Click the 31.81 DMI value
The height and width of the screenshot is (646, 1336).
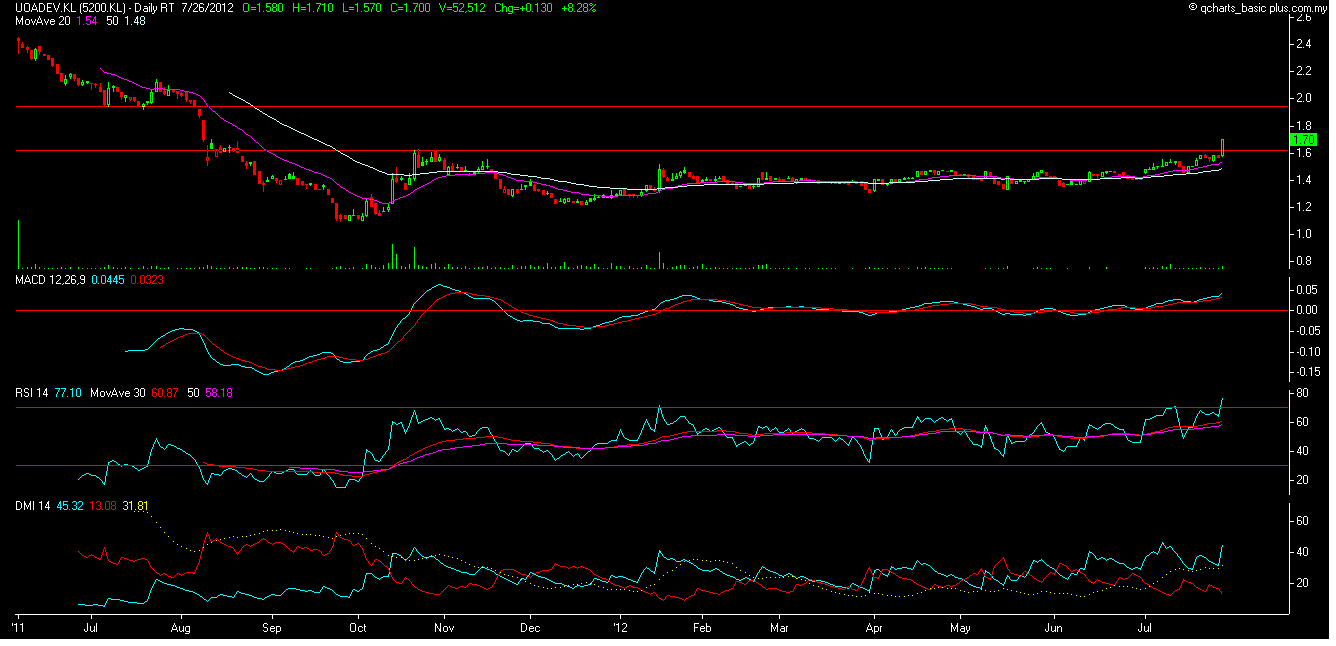click(x=135, y=506)
